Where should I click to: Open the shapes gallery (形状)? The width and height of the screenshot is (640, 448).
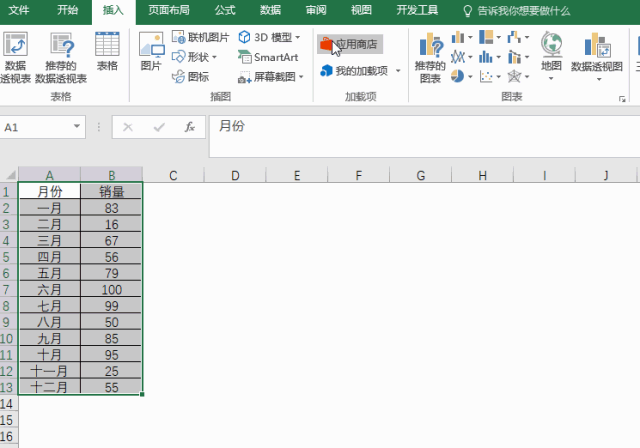click(194, 57)
